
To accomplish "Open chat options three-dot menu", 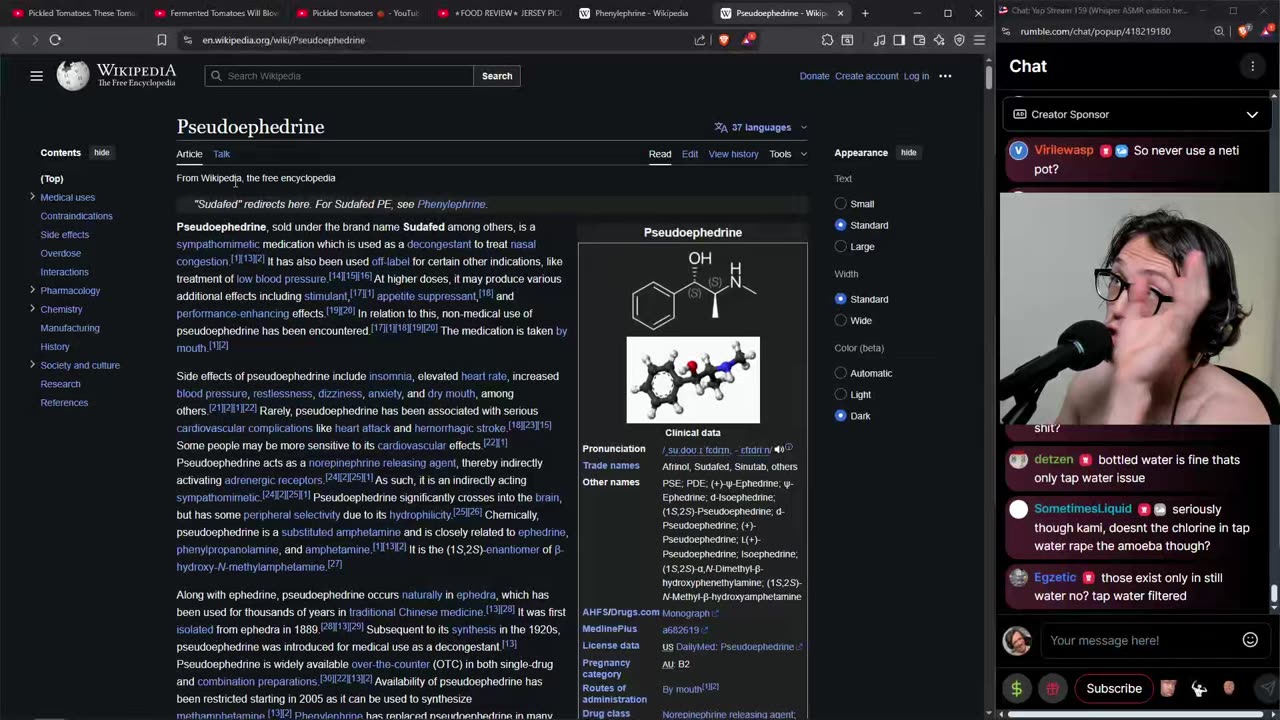I will point(1252,66).
